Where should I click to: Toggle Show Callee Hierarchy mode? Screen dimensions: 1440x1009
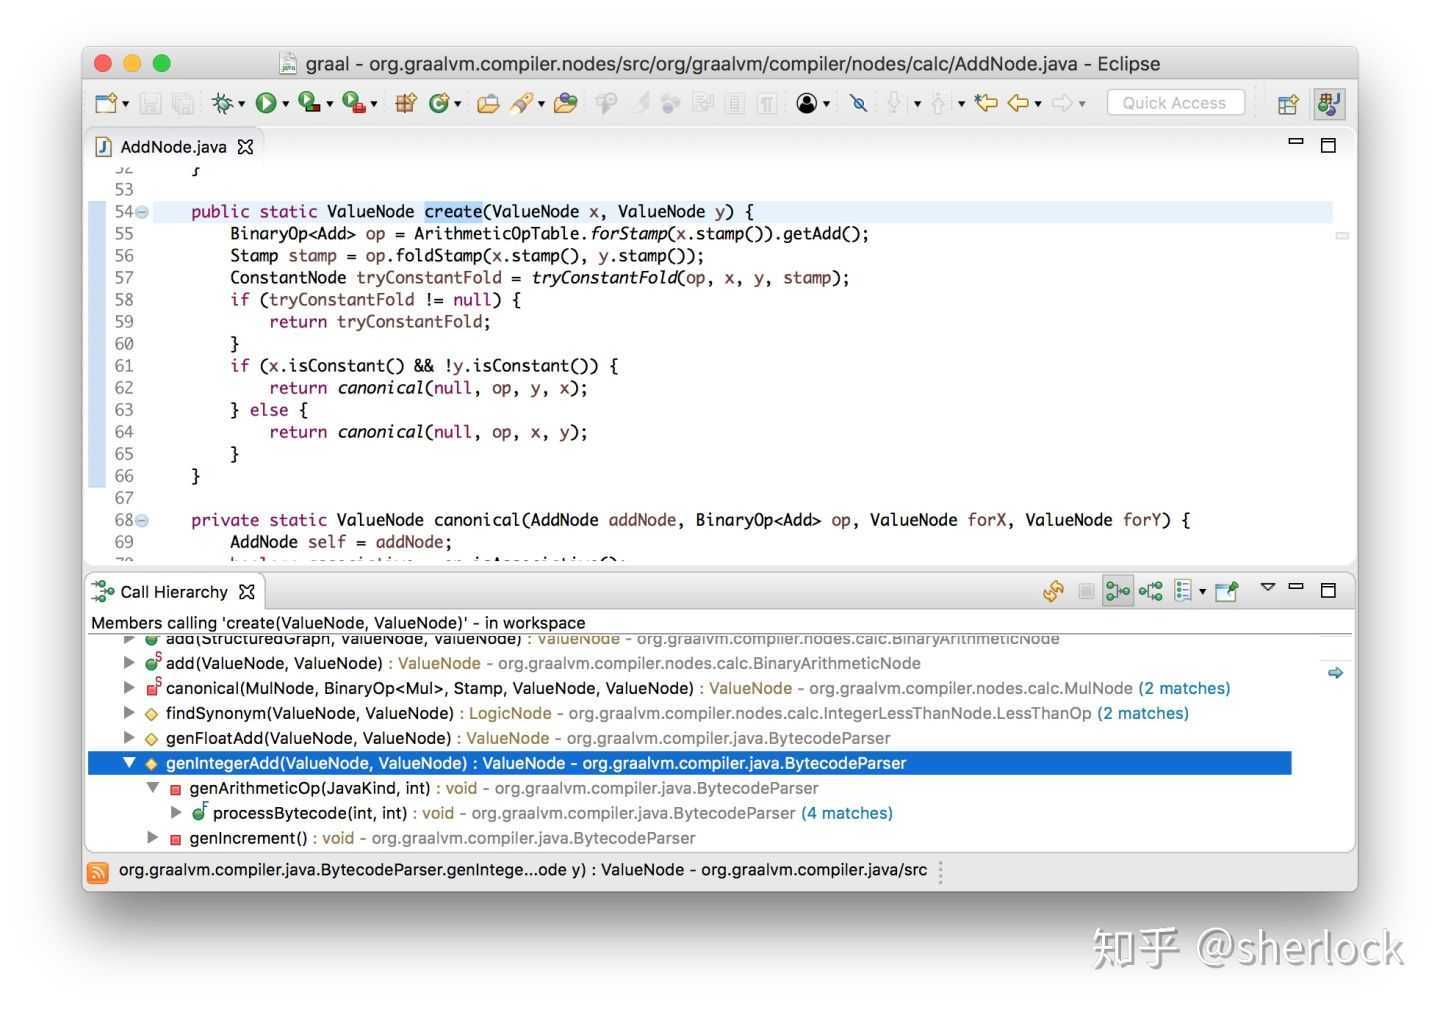(x=1151, y=592)
